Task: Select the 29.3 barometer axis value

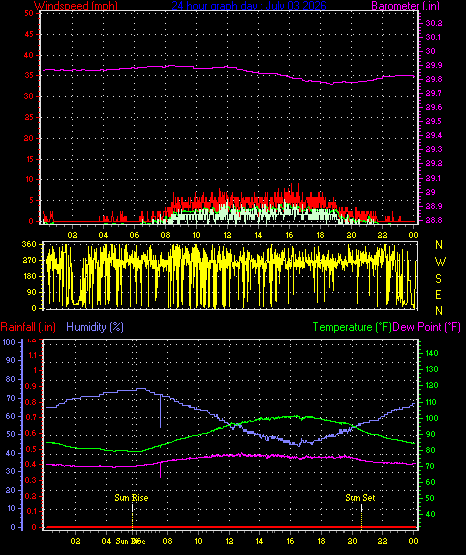Action: click(x=434, y=149)
